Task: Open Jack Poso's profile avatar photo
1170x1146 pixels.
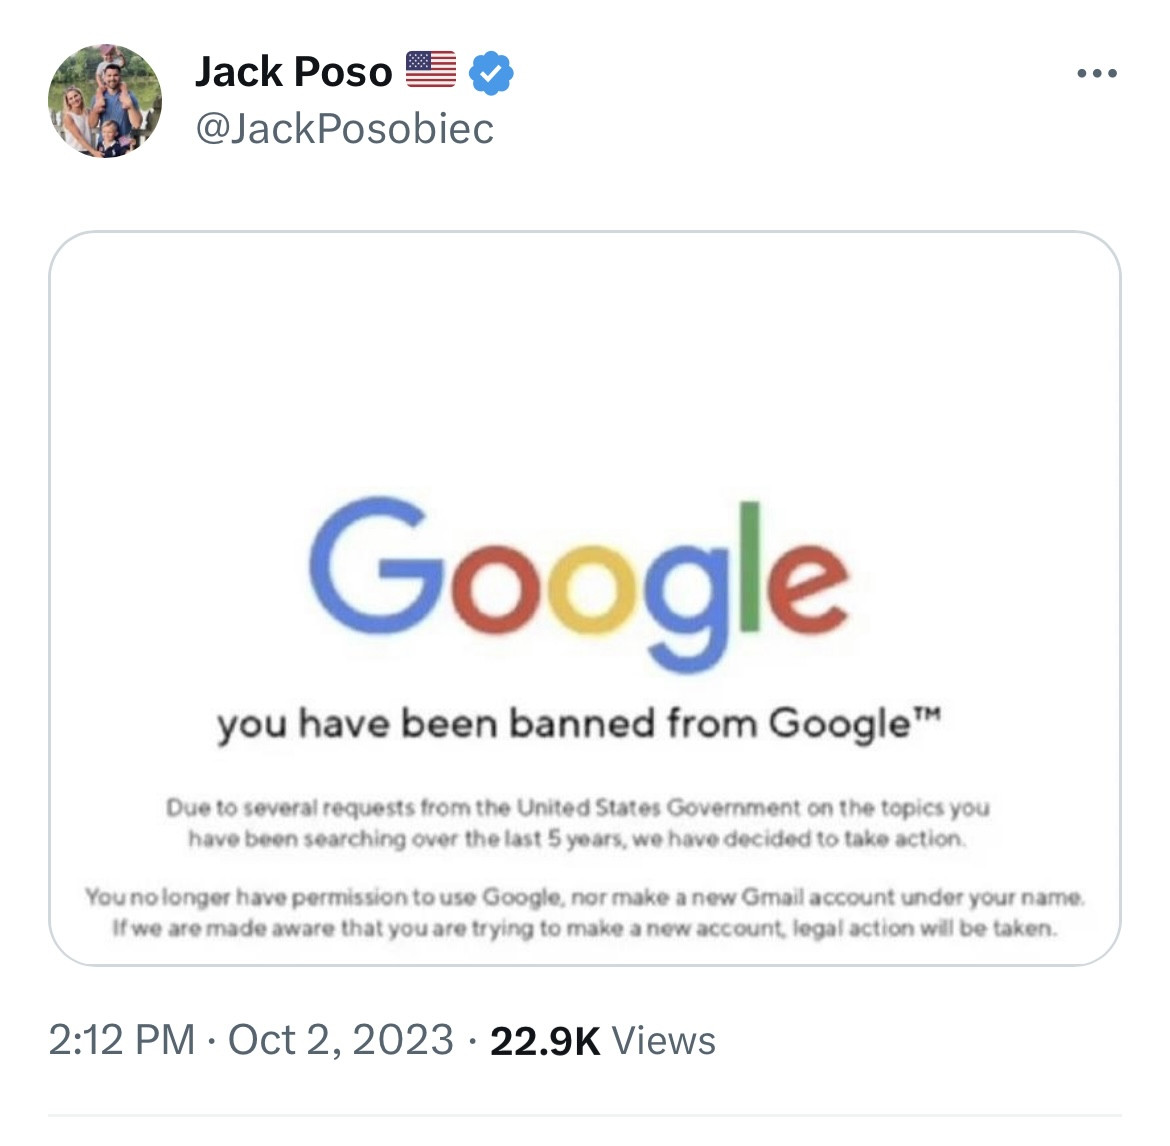Action: click(105, 101)
